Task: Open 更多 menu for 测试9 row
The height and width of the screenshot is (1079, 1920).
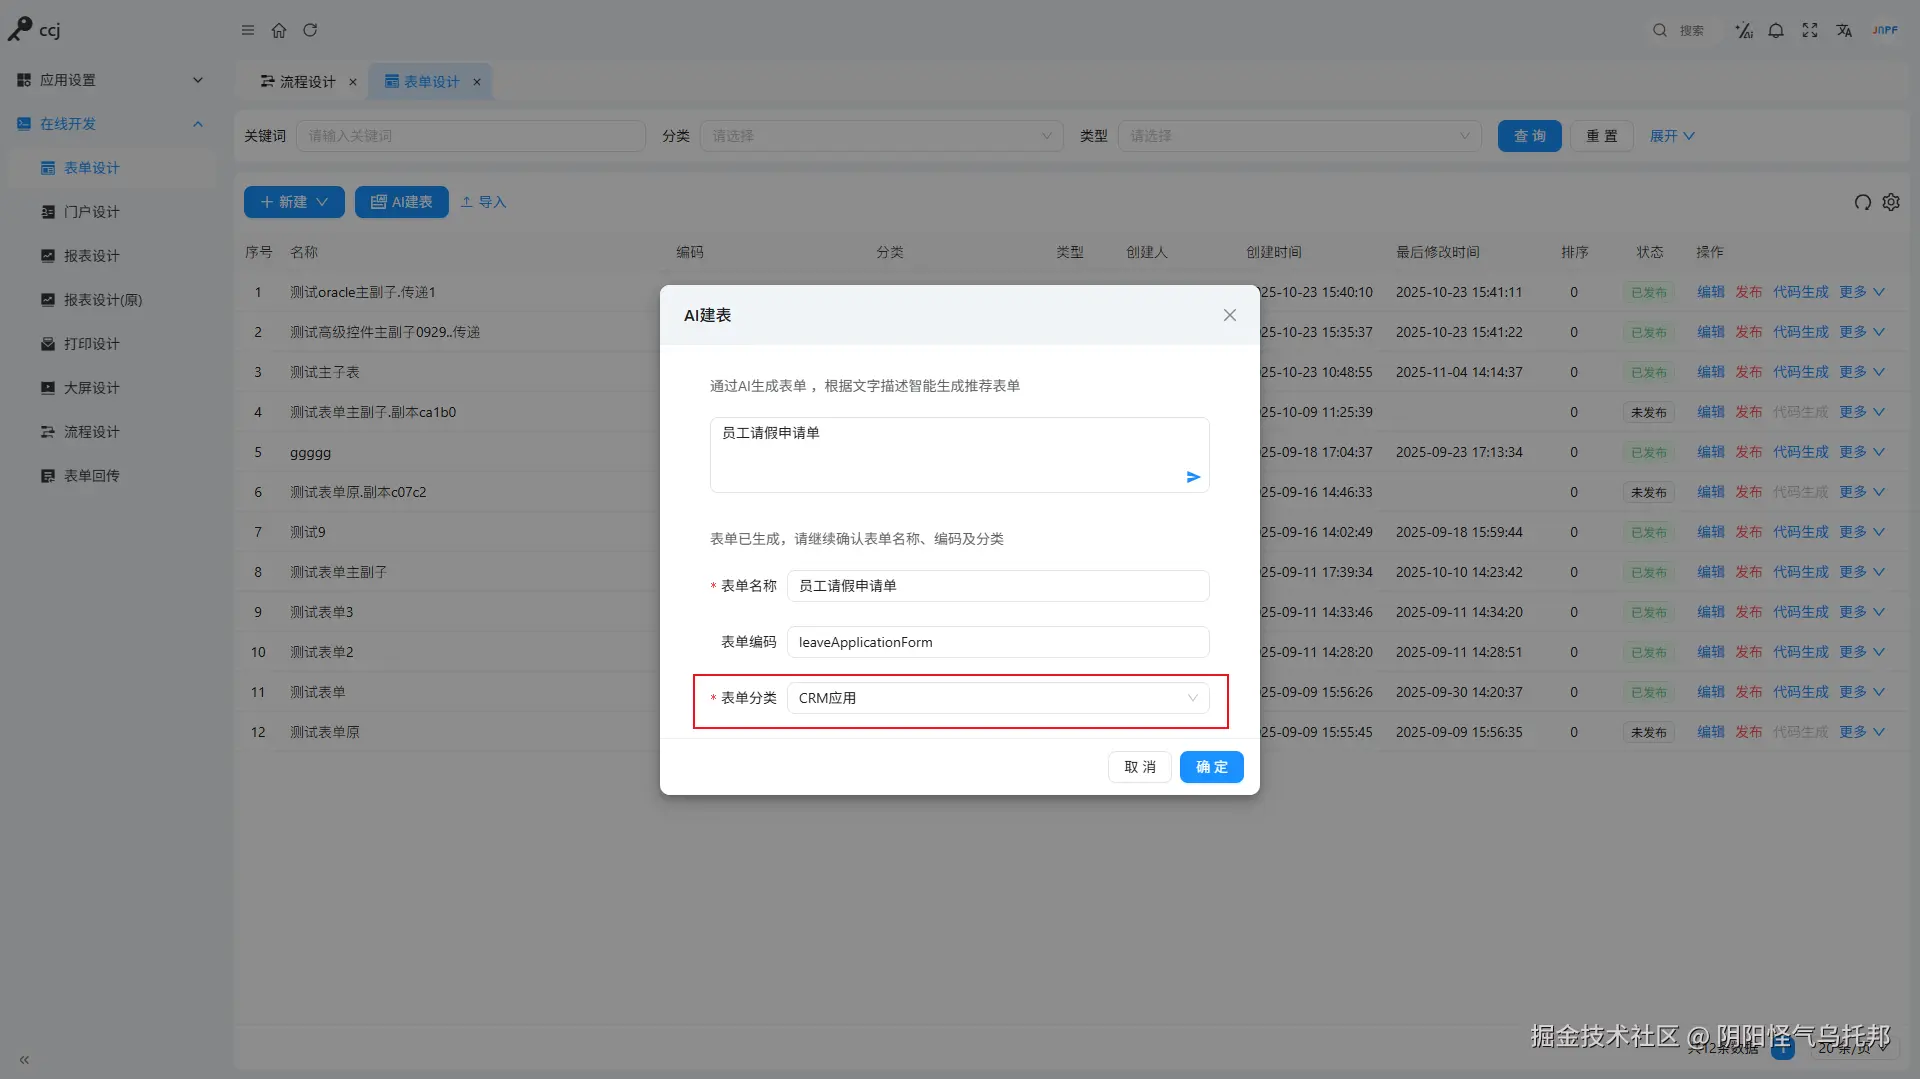Action: (x=1861, y=532)
